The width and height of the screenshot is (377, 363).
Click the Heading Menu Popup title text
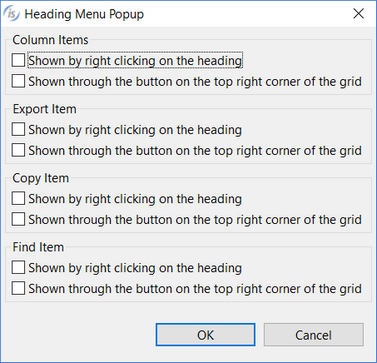(x=84, y=14)
